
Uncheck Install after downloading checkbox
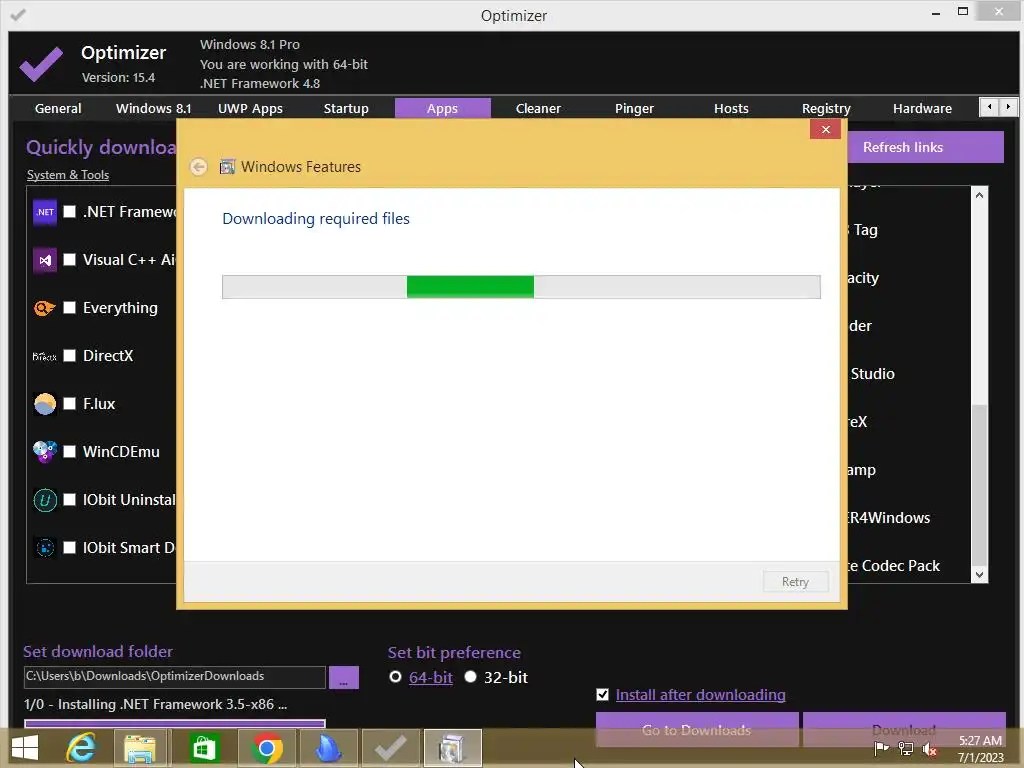click(x=602, y=694)
